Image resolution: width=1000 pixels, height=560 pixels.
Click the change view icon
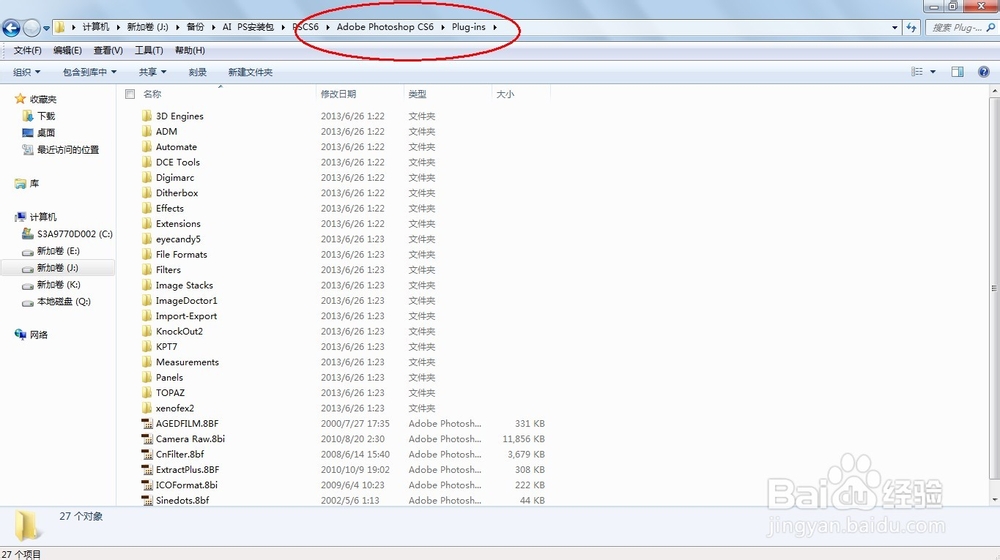[x=917, y=72]
